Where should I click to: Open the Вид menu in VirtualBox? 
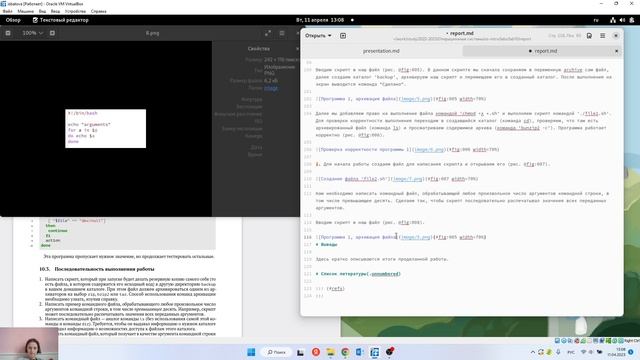click(x=42, y=11)
